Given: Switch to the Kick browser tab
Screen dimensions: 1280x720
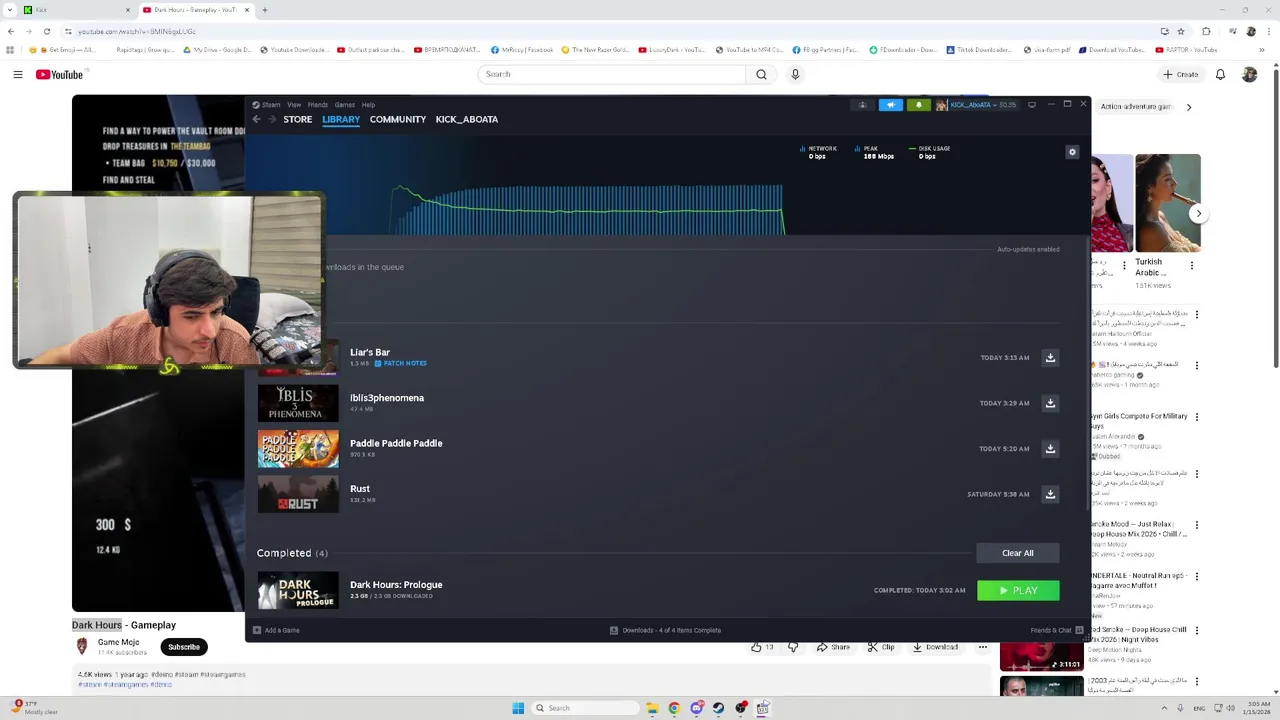Looking at the screenshot, I should click(x=75, y=10).
